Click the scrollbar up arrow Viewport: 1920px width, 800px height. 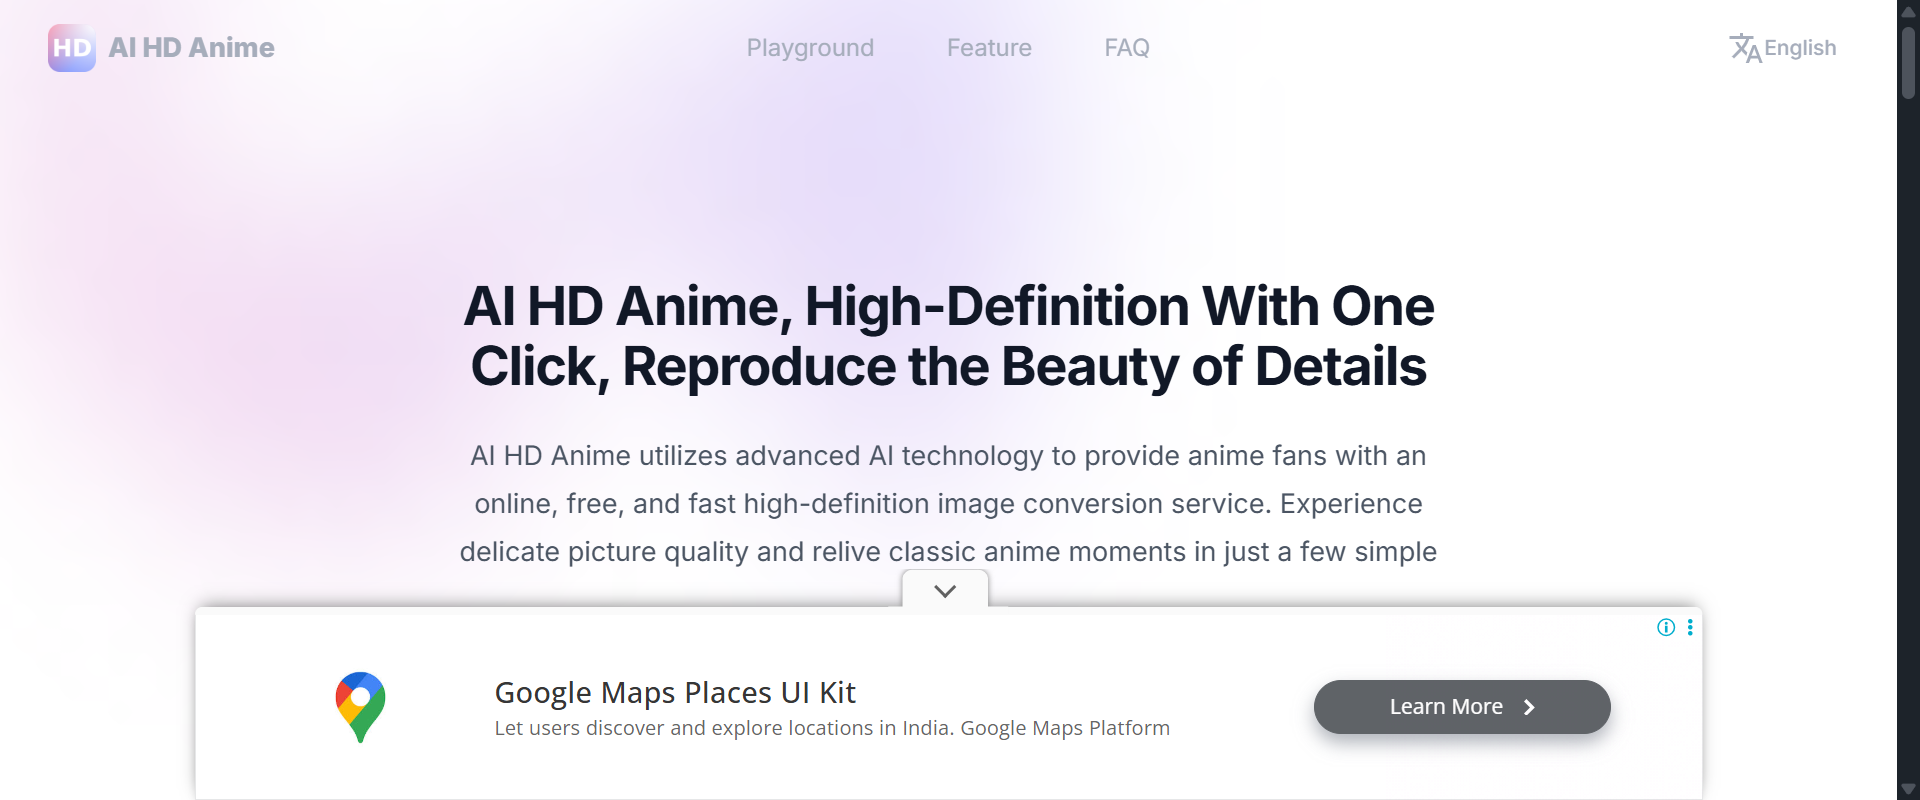[x=1908, y=11]
